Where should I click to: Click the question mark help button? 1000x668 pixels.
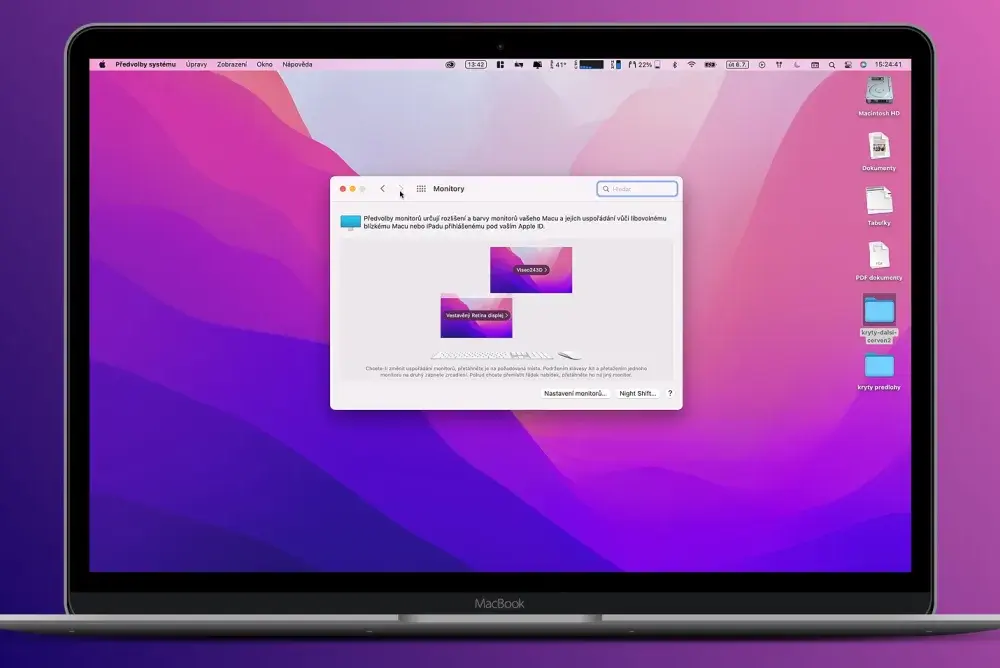[670, 394]
